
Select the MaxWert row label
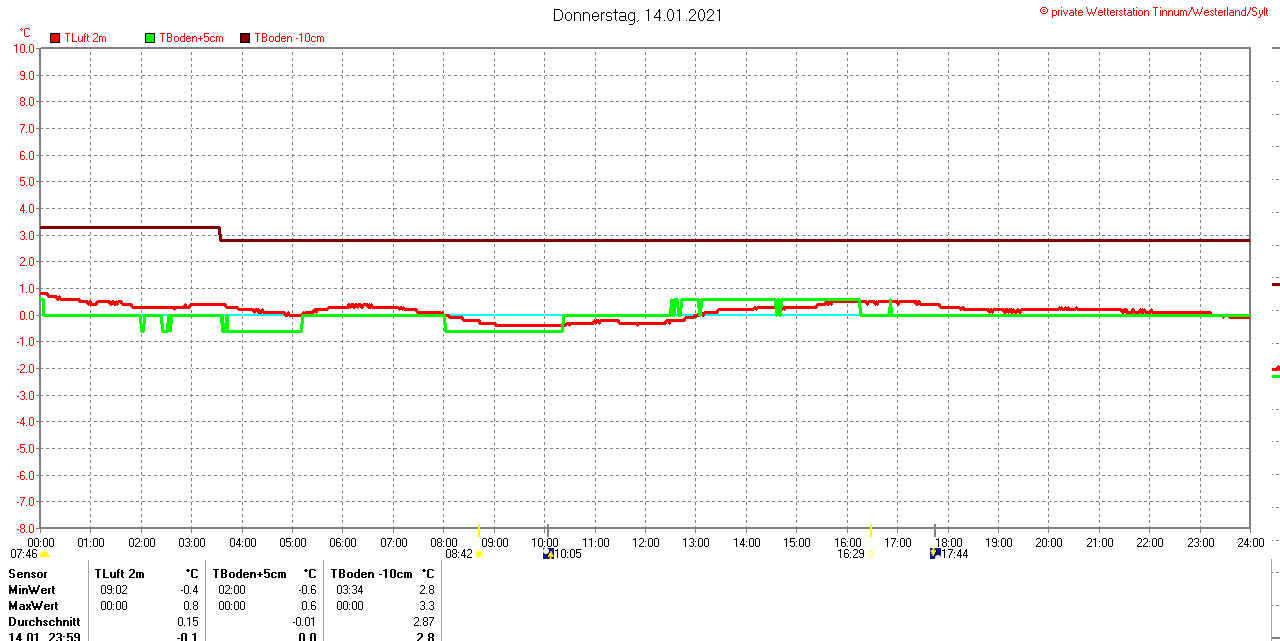click(33, 606)
